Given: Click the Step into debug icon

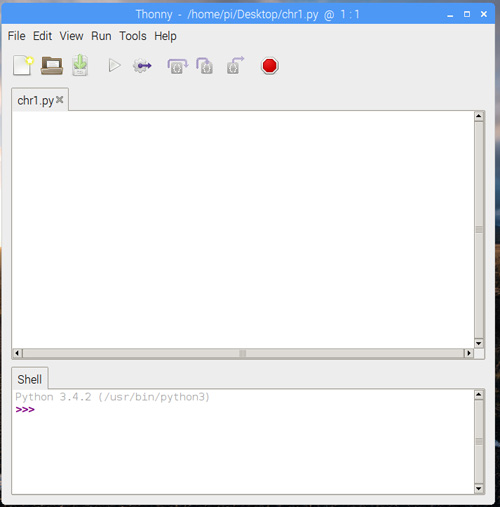Looking at the screenshot, I should point(205,66).
